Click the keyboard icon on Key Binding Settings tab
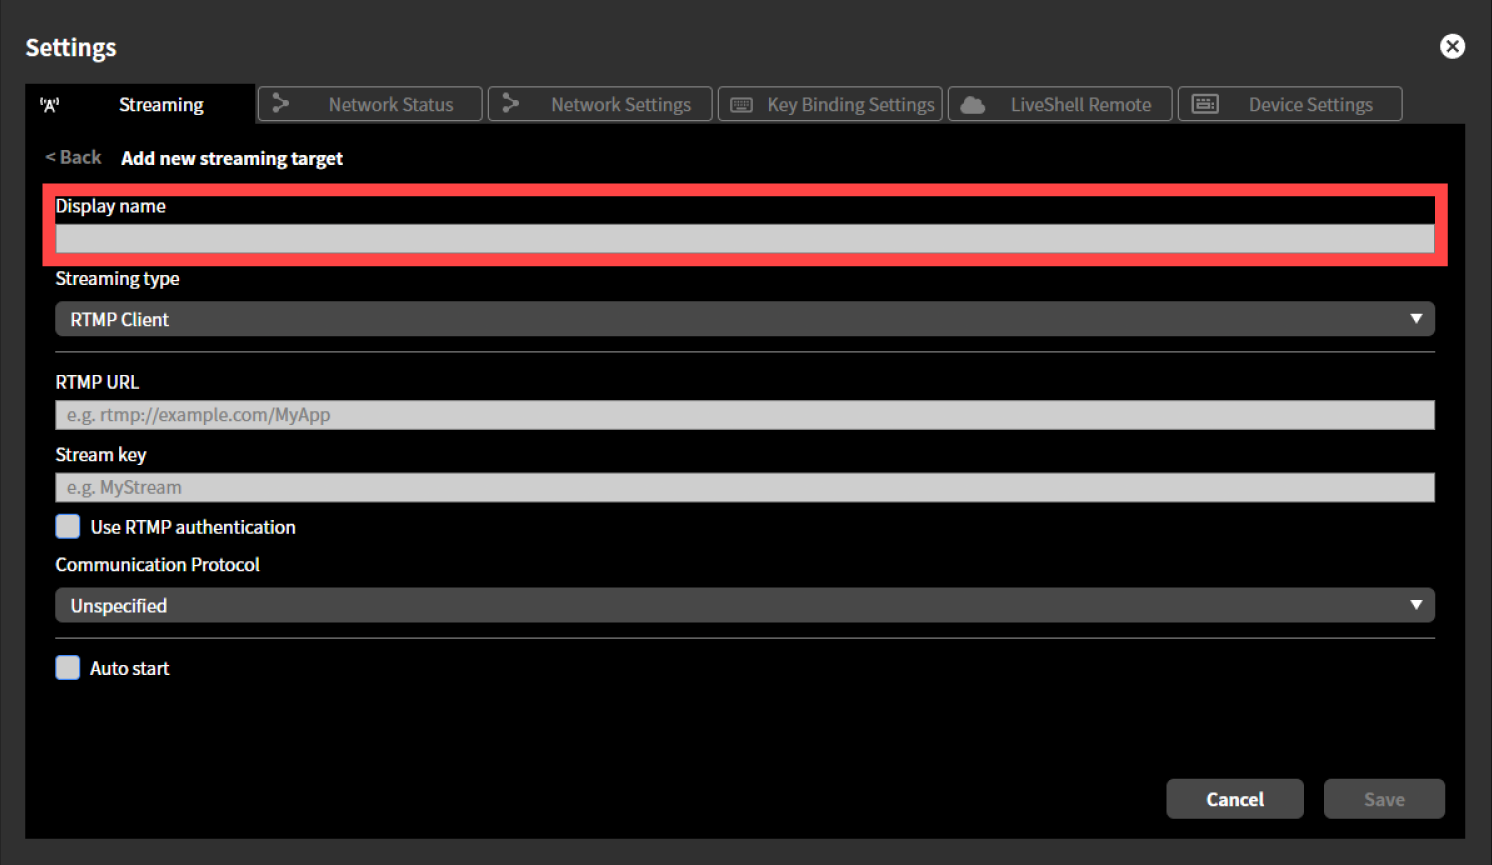Viewport: 1492px width, 865px height. tap(741, 103)
